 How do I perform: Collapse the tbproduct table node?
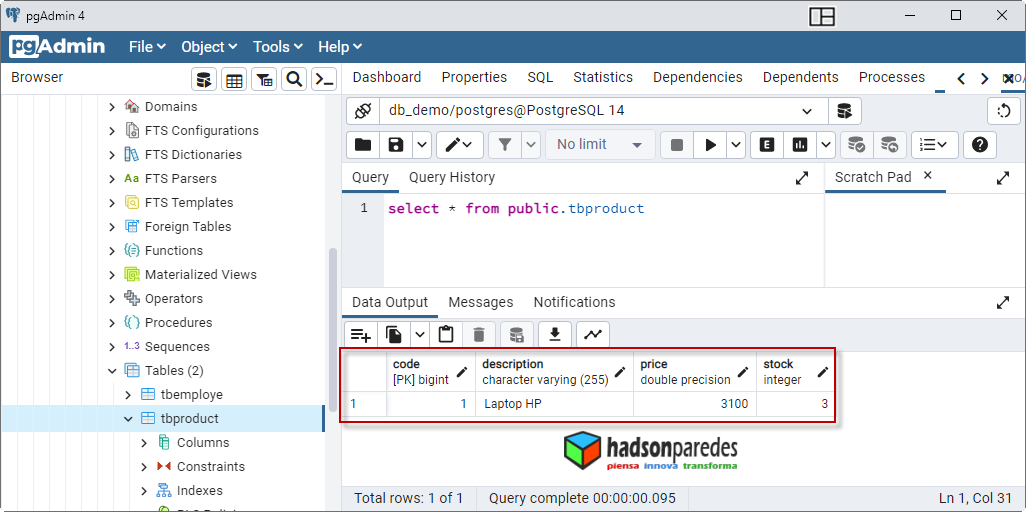[128, 418]
